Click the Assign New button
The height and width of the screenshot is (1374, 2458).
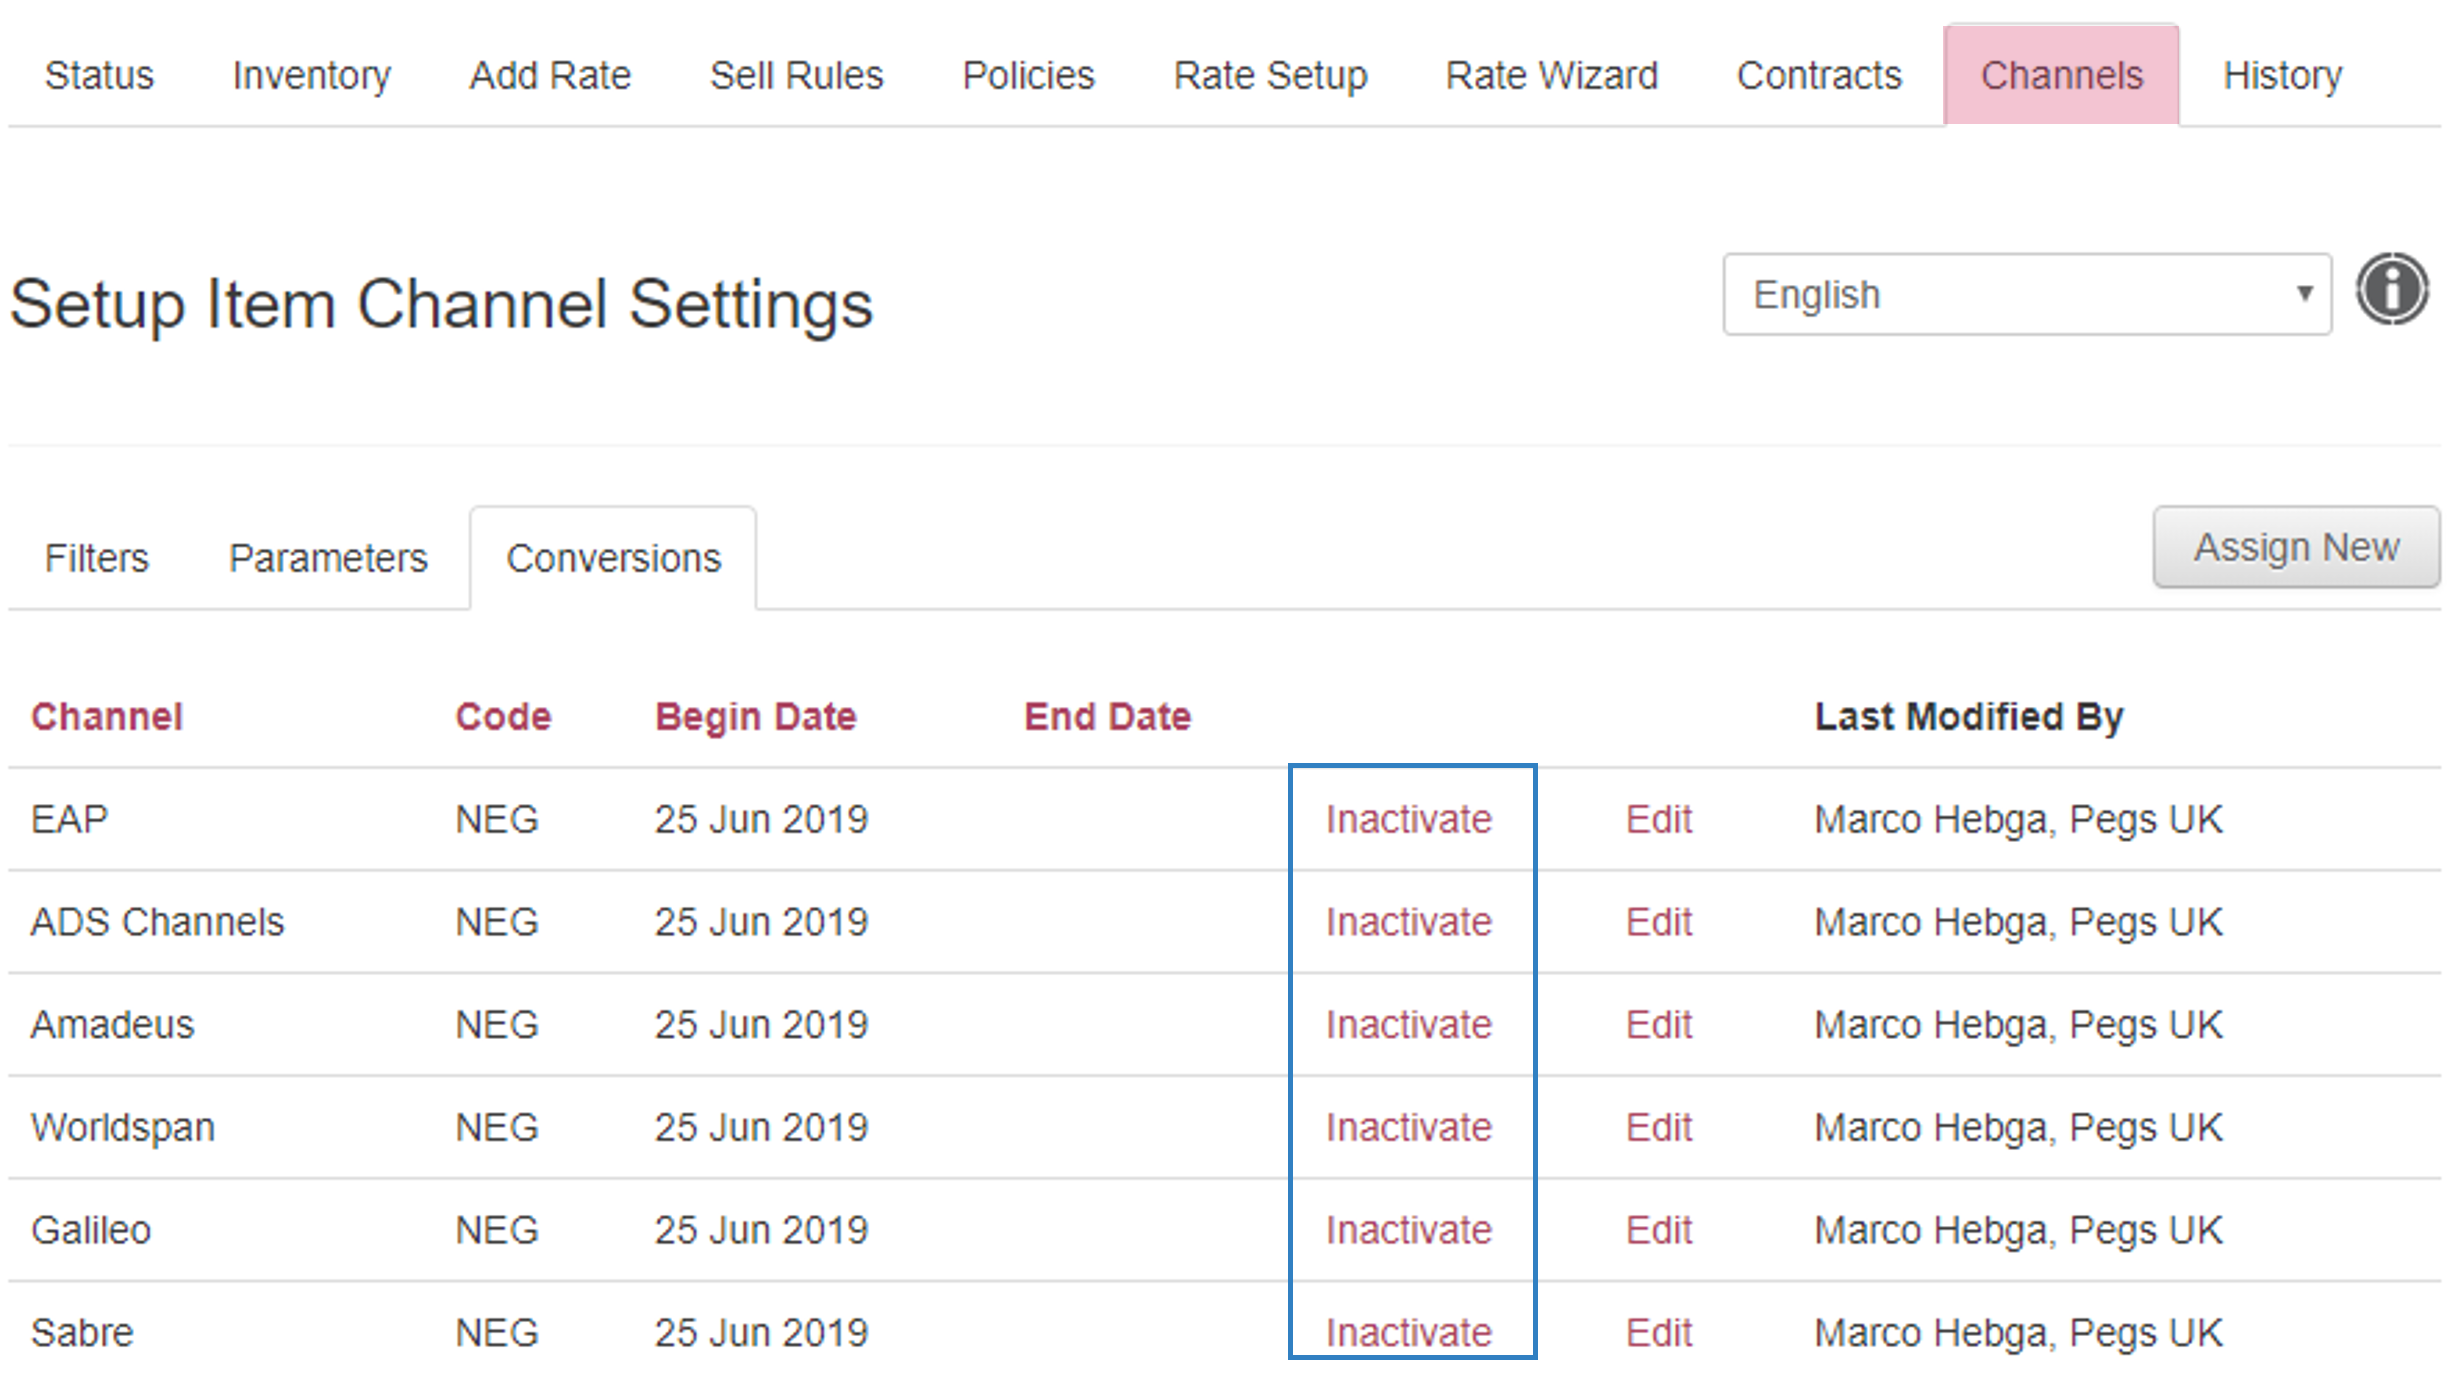point(2296,547)
